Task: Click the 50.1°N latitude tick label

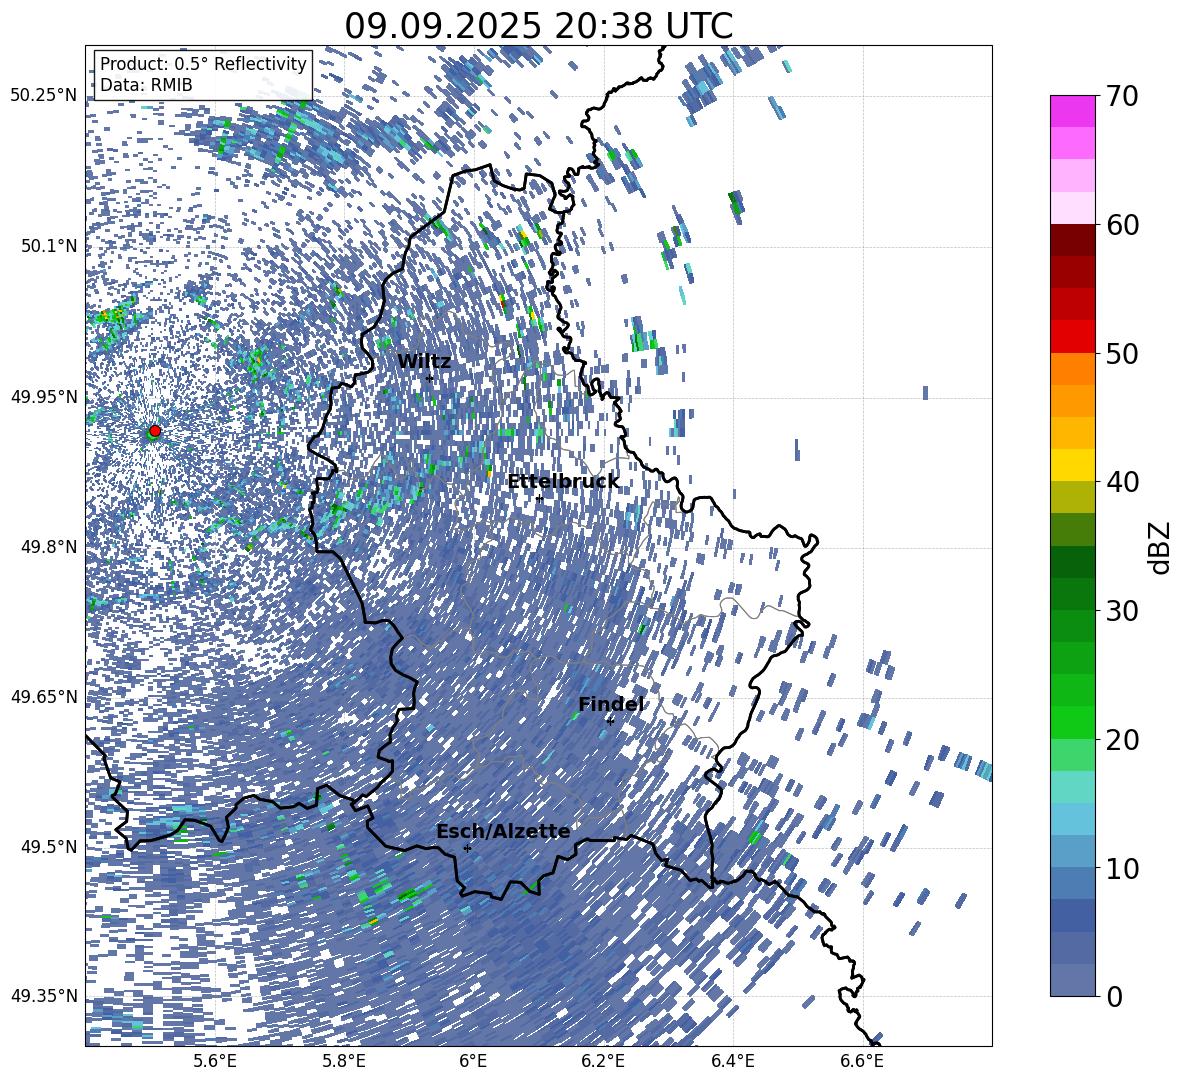Action: pyautogui.click(x=50, y=246)
